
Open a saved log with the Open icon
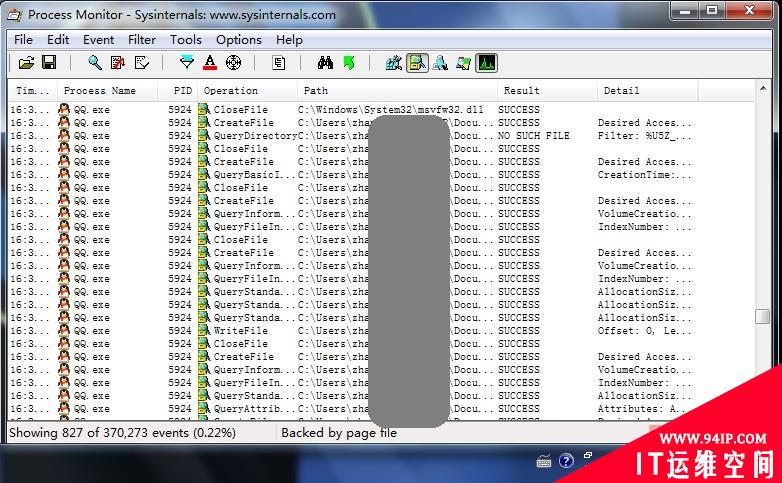(26, 63)
